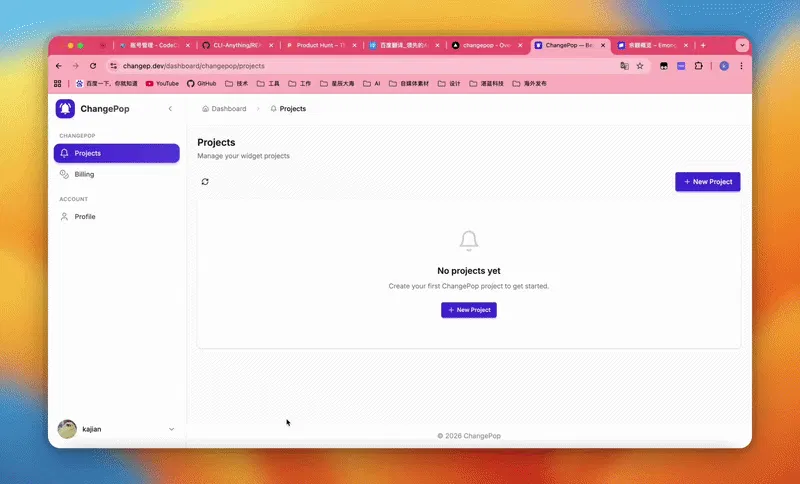
Task: Open the AI bookmark folder
Action: click(x=372, y=84)
